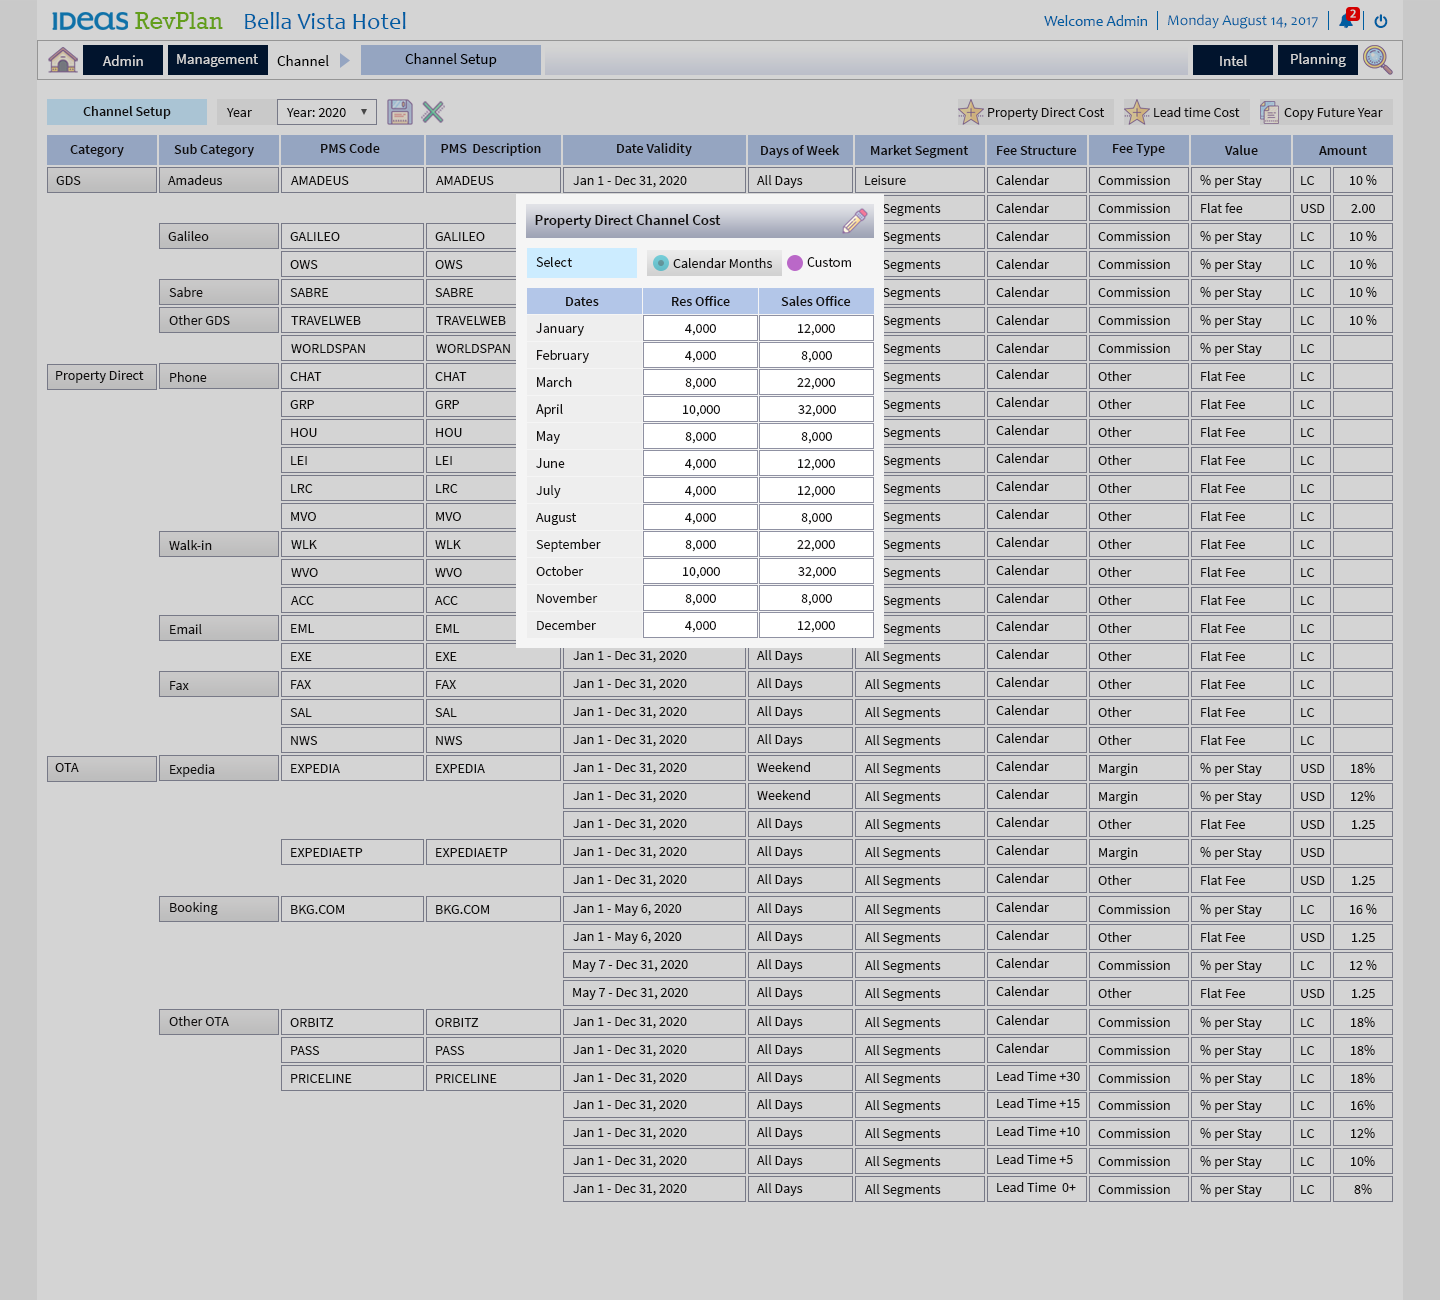Expand the Channel breadcrumb arrow

pyautogui.click(x=345, y=61)
